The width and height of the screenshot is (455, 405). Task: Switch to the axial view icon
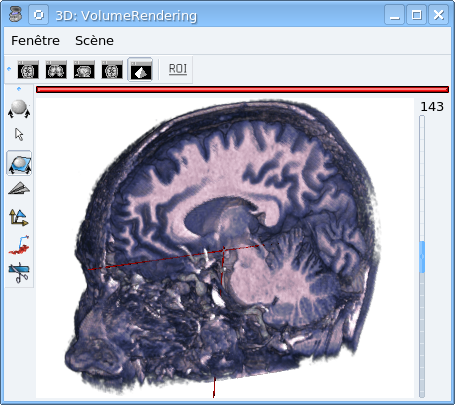tap(28, 70)
